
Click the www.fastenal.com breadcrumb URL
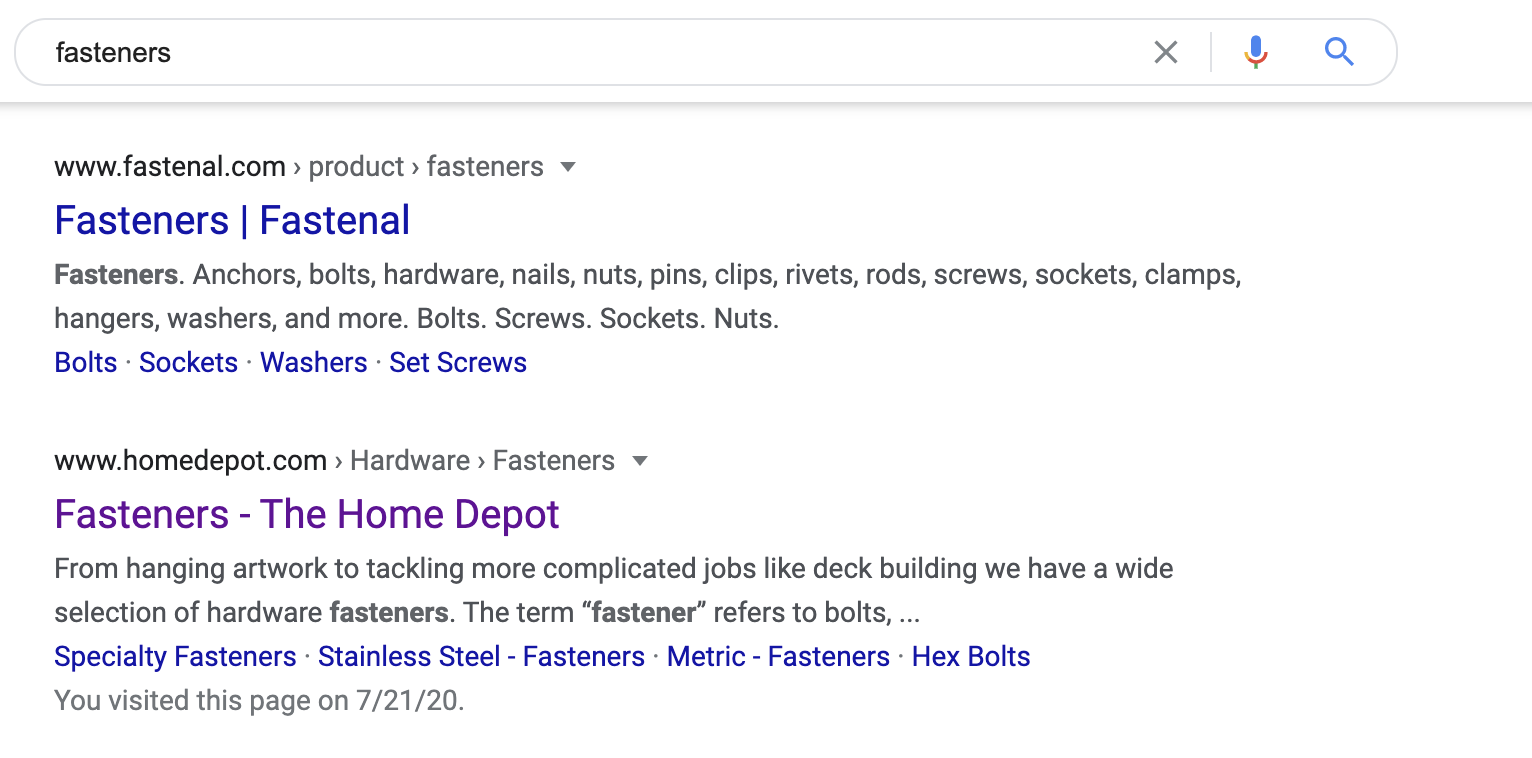(170, 167)
